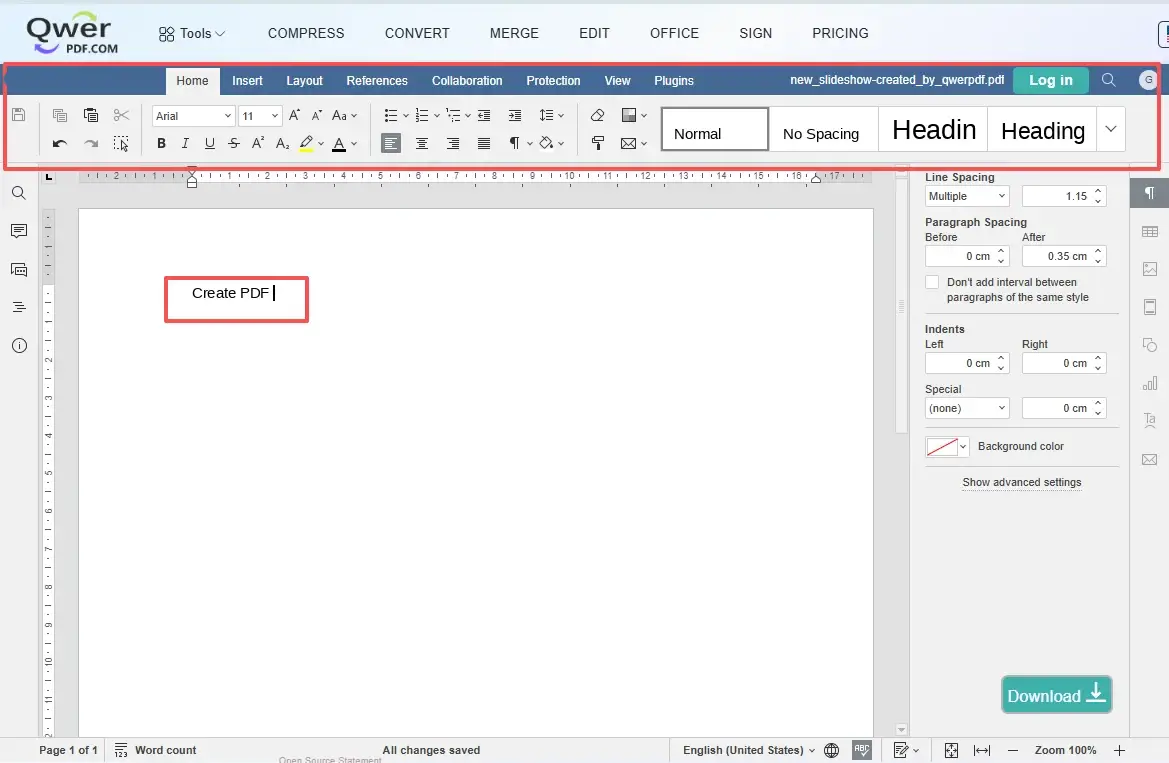
Task: Switch to the References tab
Action: click(x=376, y=81)
